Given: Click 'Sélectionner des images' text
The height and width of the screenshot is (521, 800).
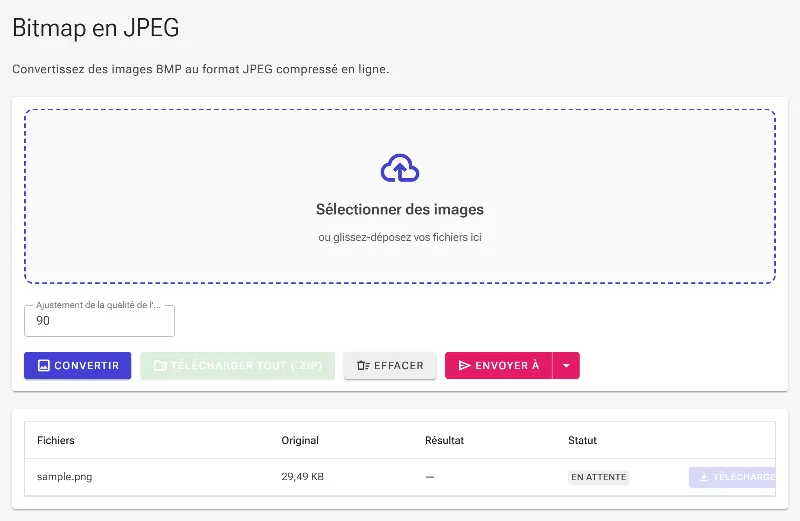Looking at the screenshot, I should click(400, 209).
